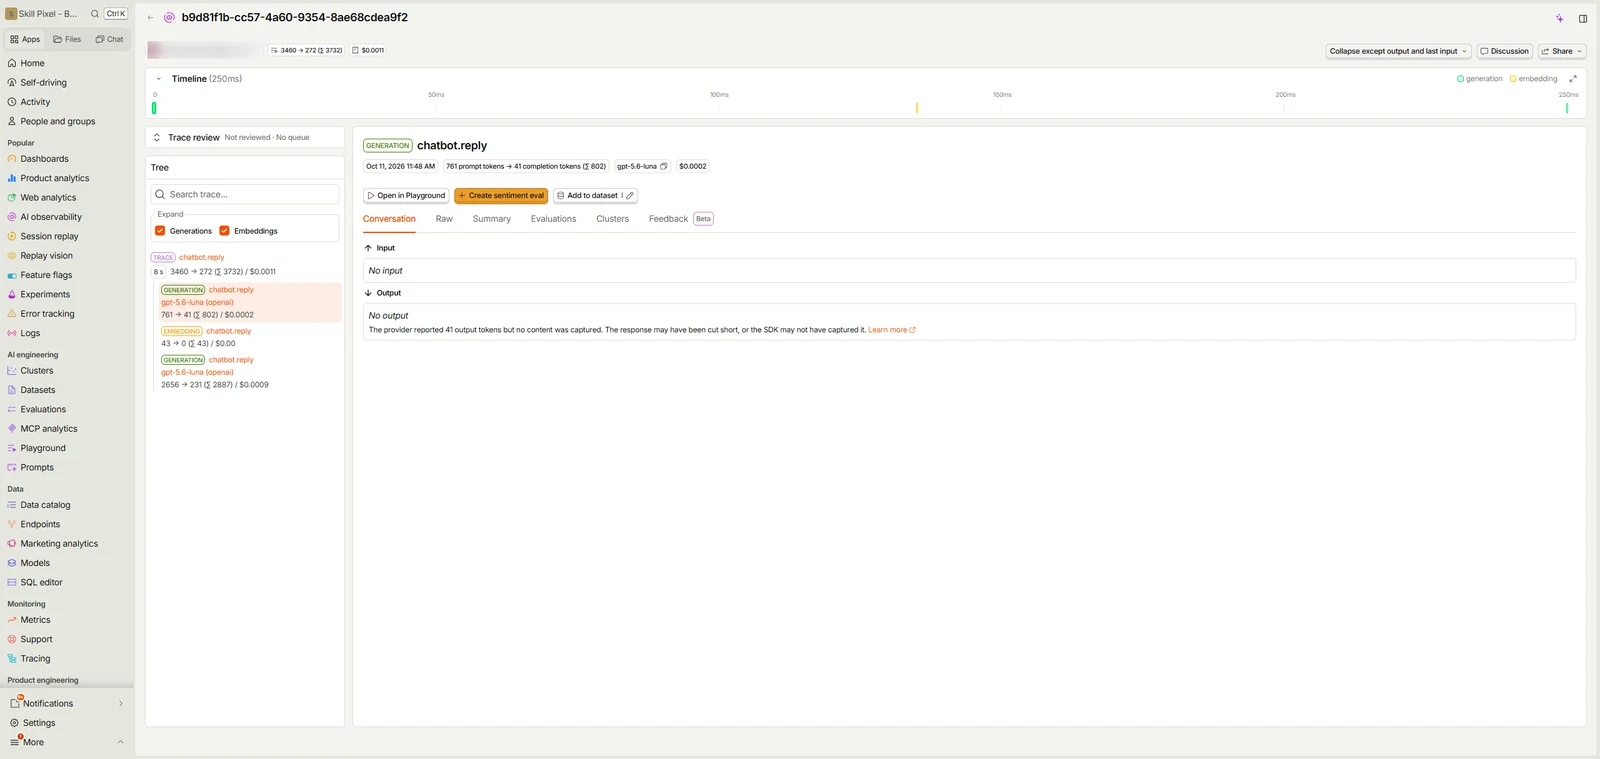Open Home from the sidebar
Screen dimensions: 1600x759
[x=33, y=63]
